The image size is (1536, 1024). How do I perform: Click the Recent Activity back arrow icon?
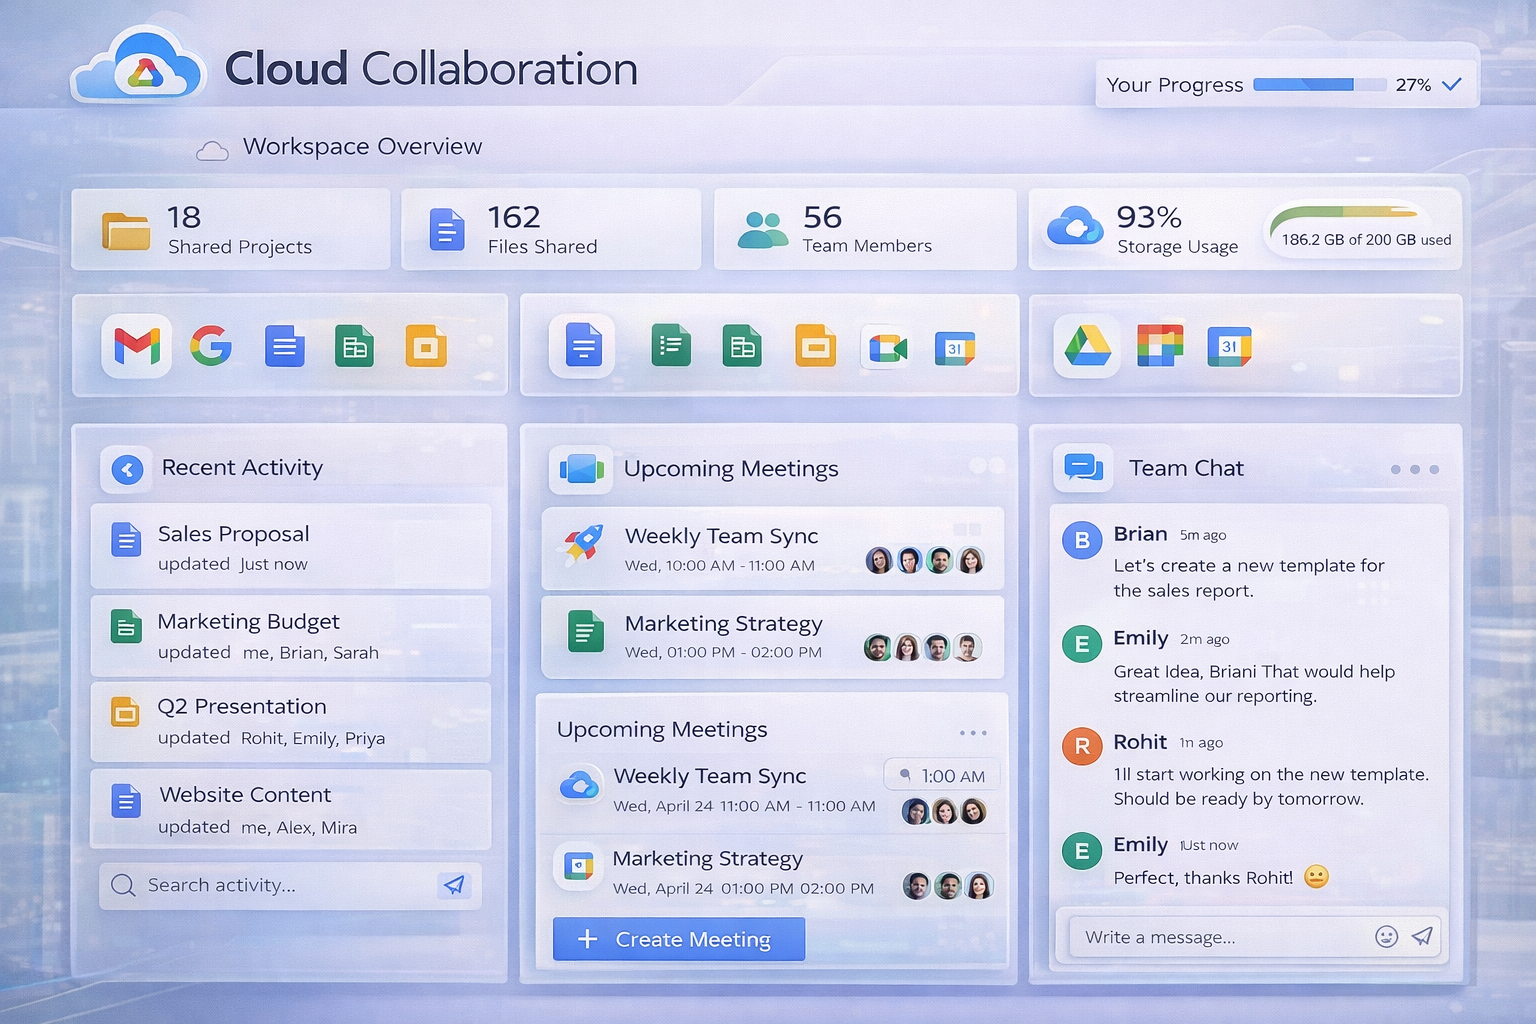click(x=127, y=469)
